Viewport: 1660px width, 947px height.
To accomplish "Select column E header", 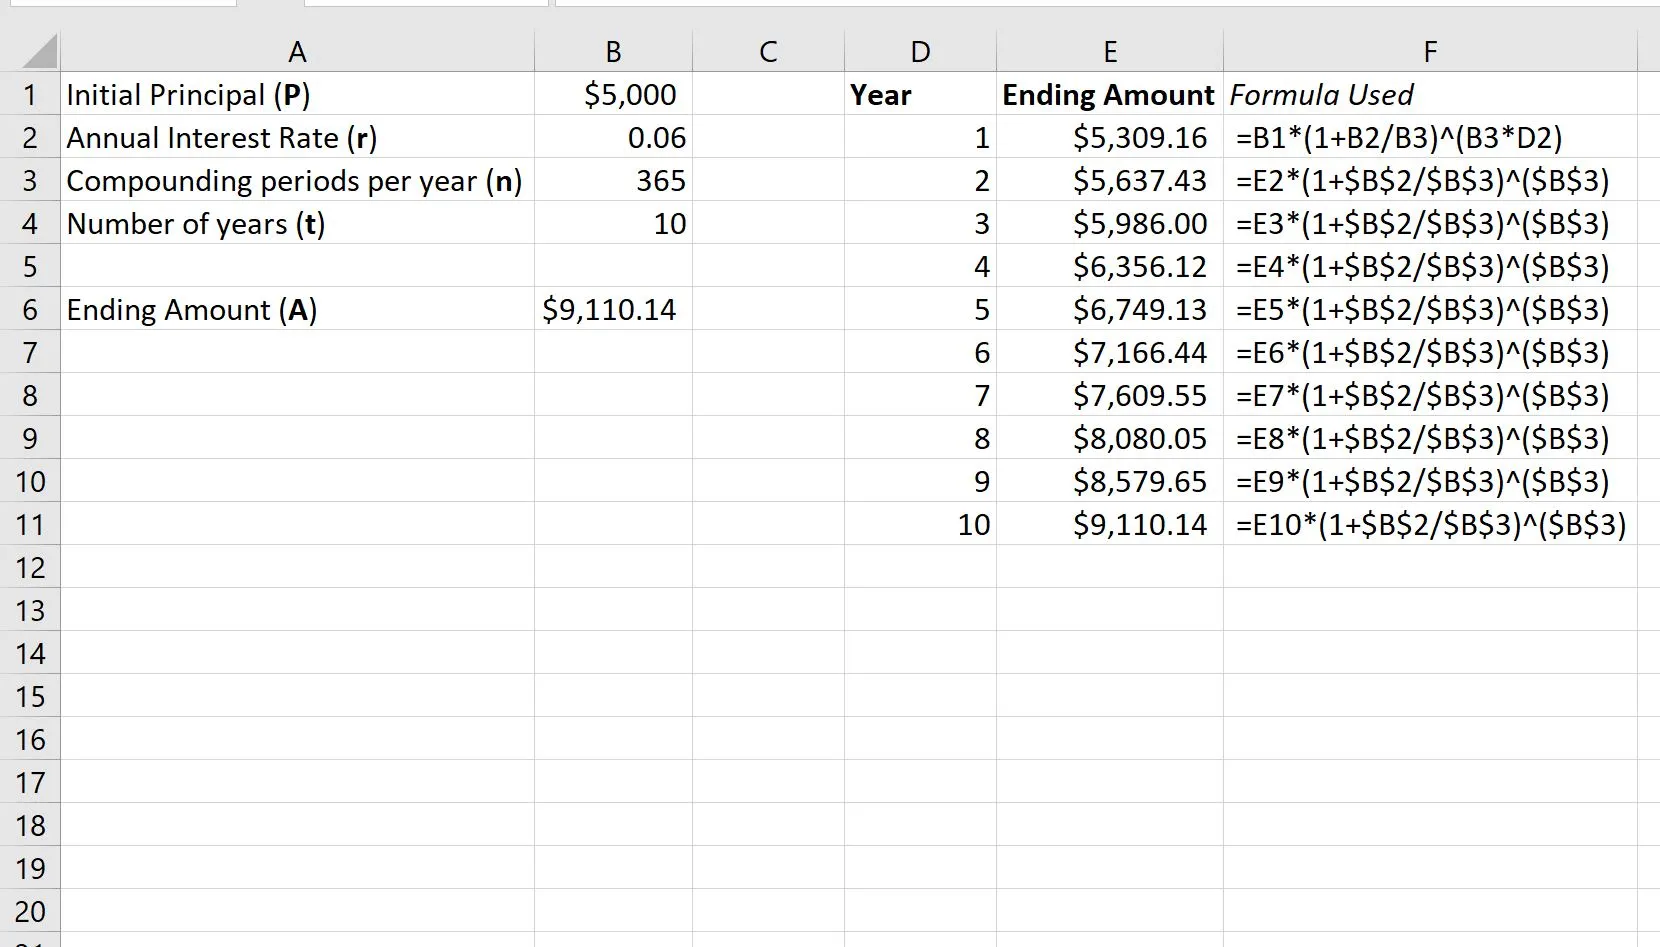I will click(x=1110, y=51).
